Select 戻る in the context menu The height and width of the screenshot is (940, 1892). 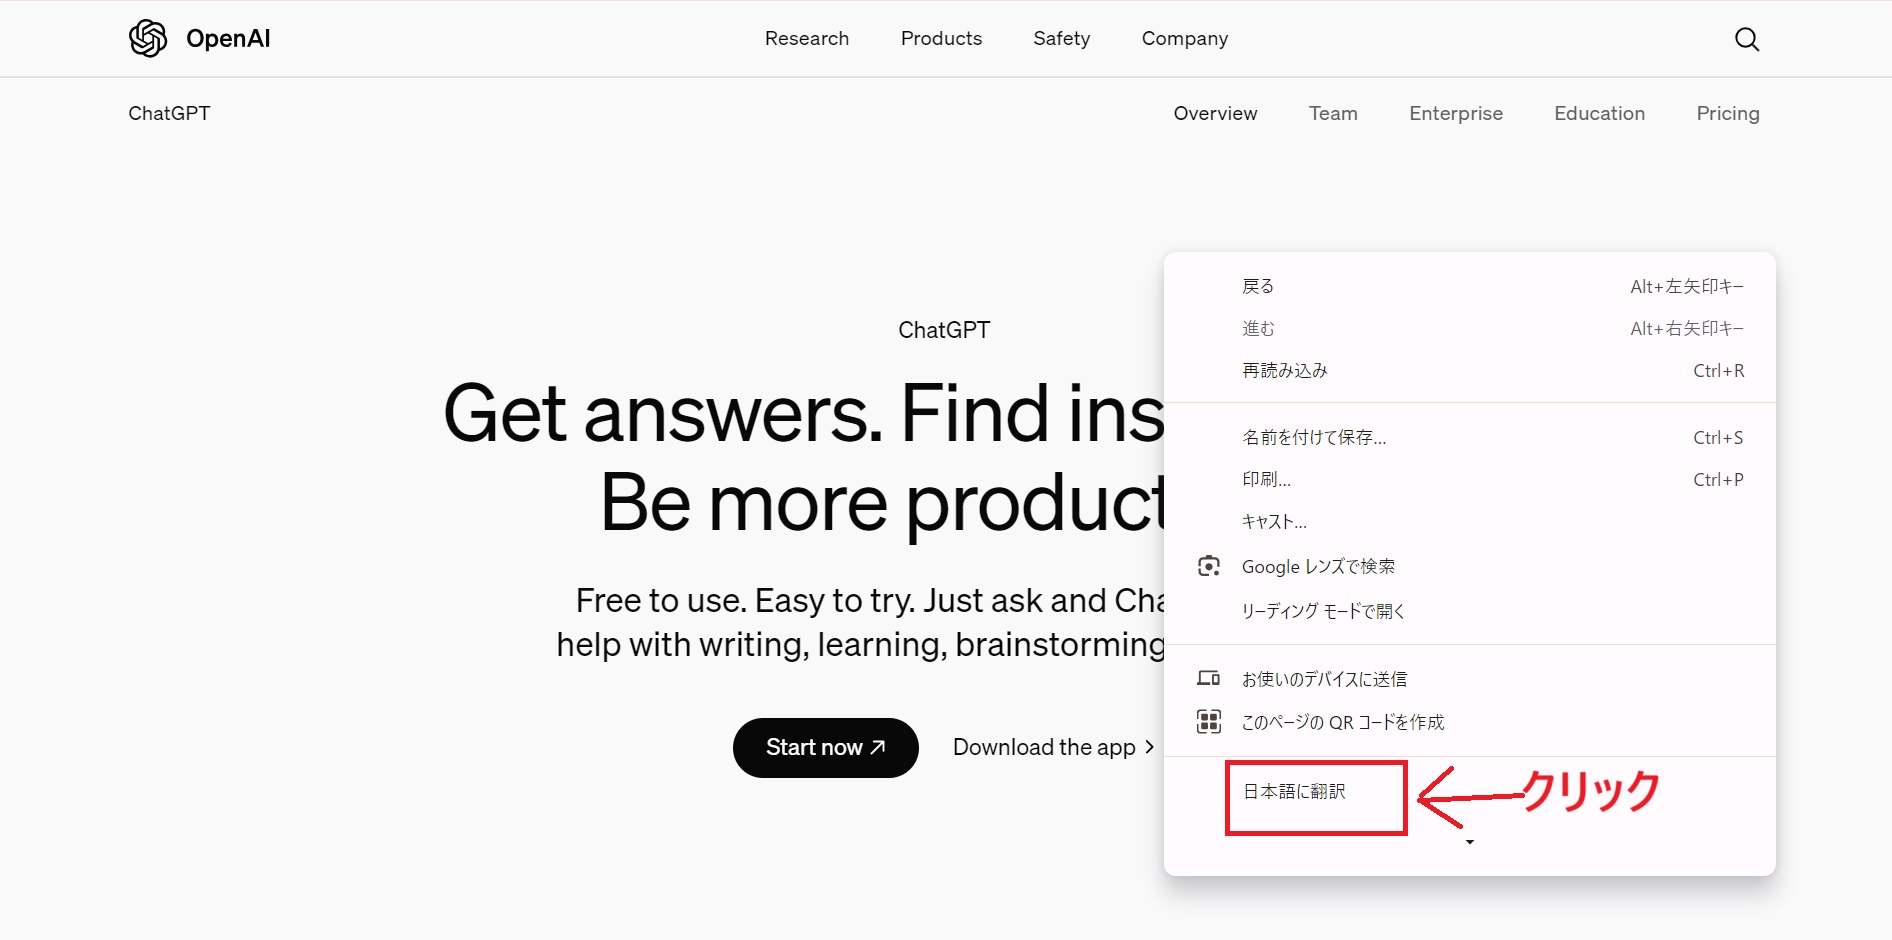pos(1469,286)
